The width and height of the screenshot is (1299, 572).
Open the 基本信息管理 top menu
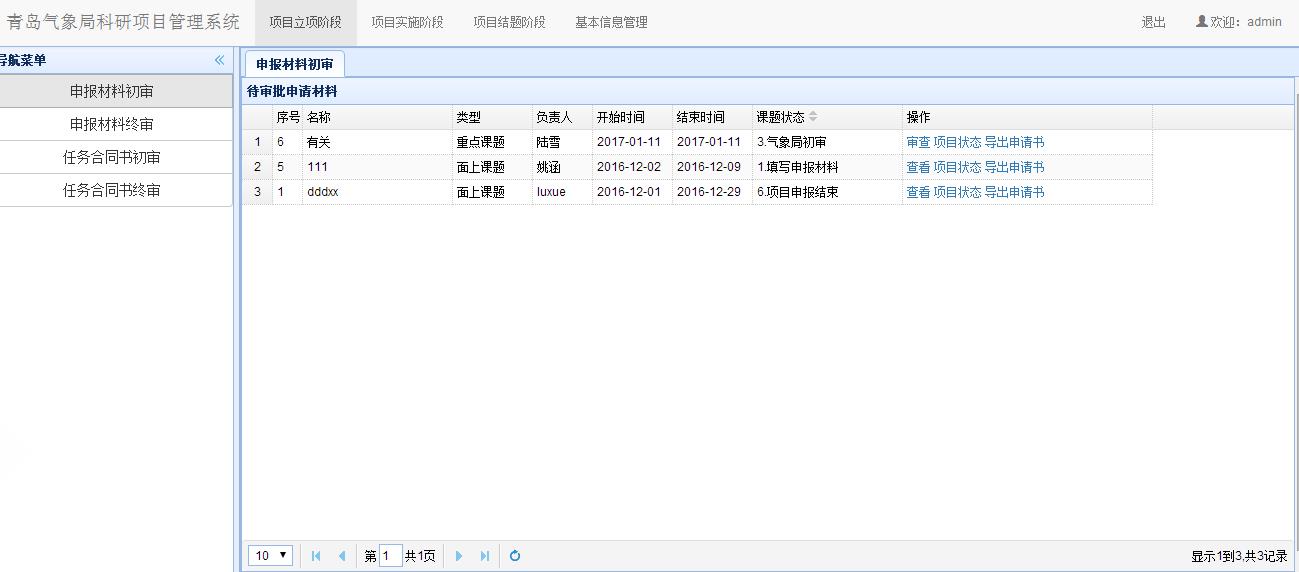(611, 22)
